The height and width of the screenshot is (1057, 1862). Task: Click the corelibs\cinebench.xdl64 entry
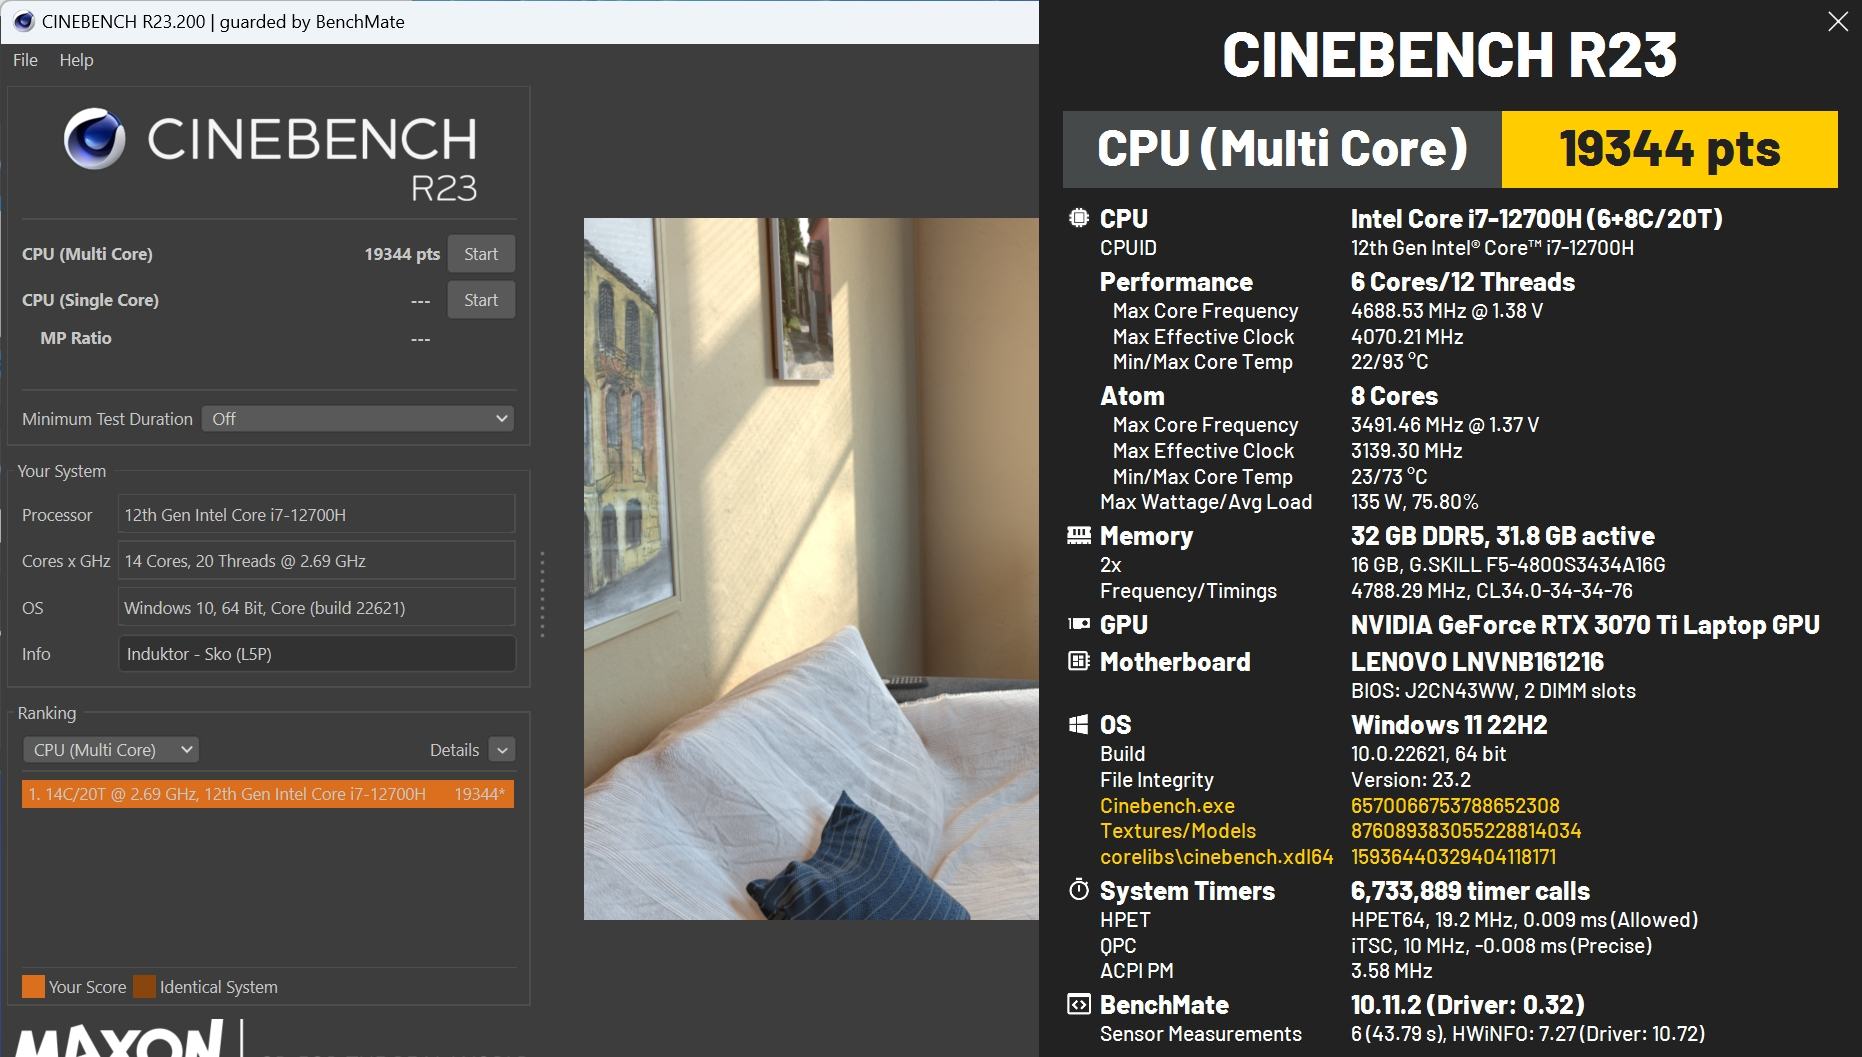[1216, 857]
